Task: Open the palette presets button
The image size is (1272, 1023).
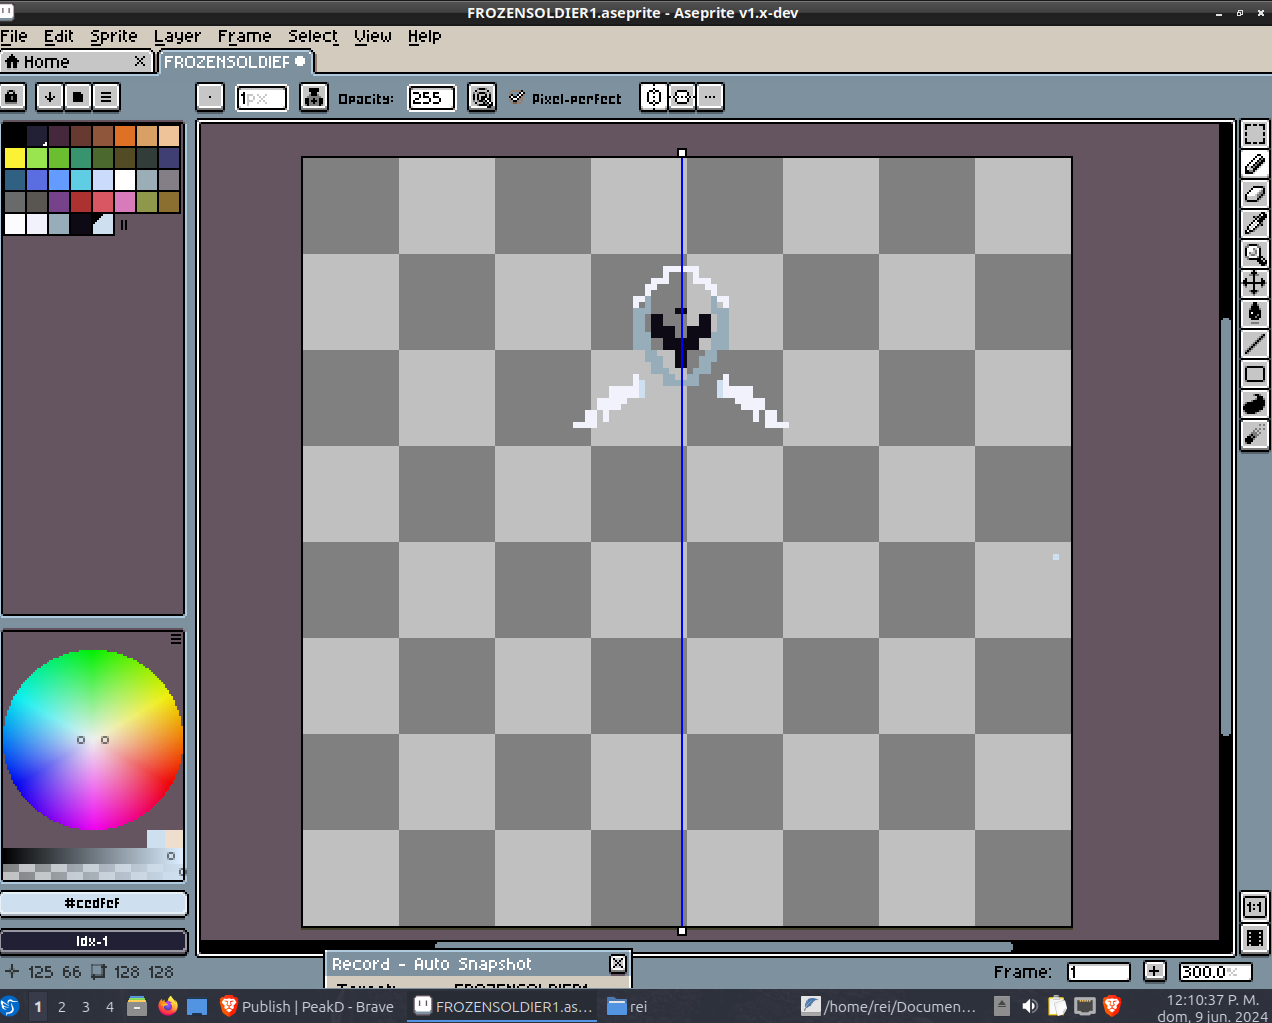Action: [x=78, y=97]
